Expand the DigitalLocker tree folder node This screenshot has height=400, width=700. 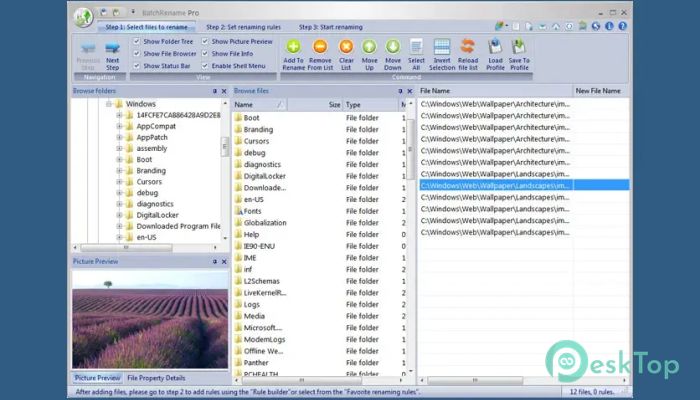point(119,215)
